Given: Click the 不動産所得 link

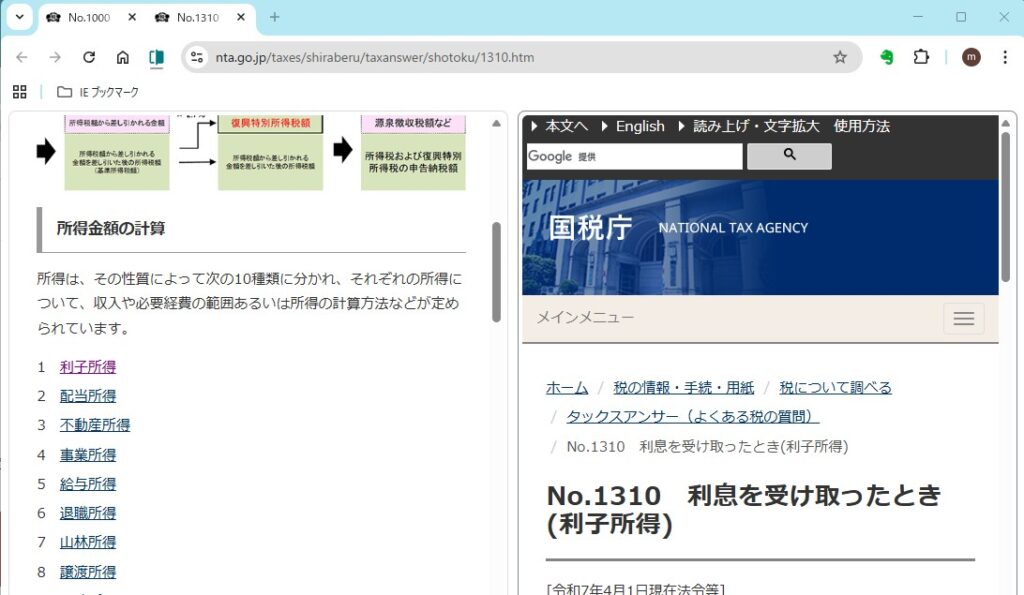Looking at the screenshot, I should 95,425.
